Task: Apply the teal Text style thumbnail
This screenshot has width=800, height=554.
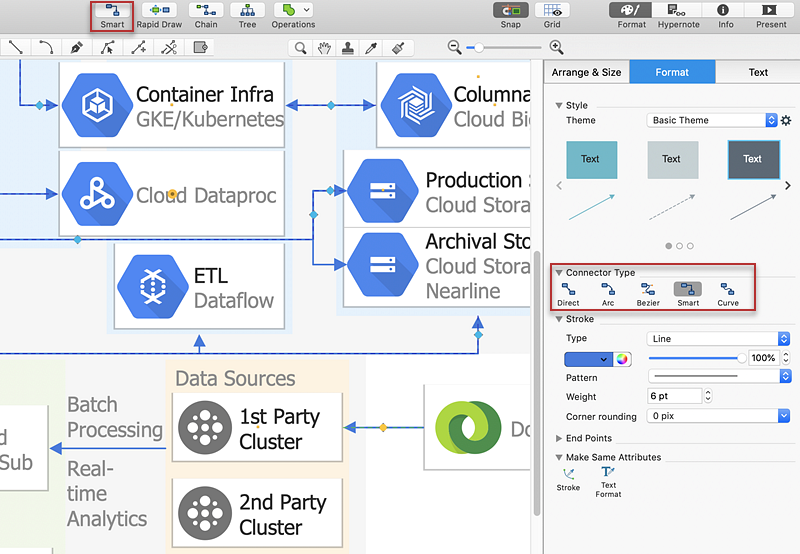Action: (591, 160)
